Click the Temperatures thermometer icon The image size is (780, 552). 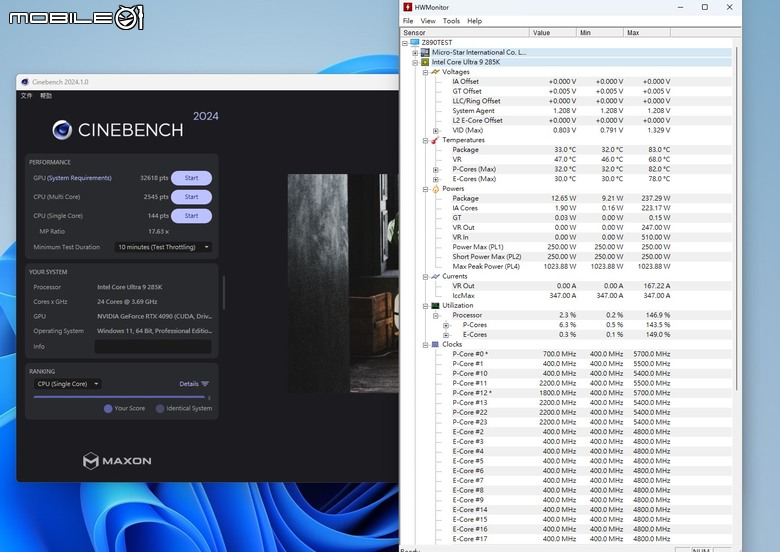click(x=435, y=140)
